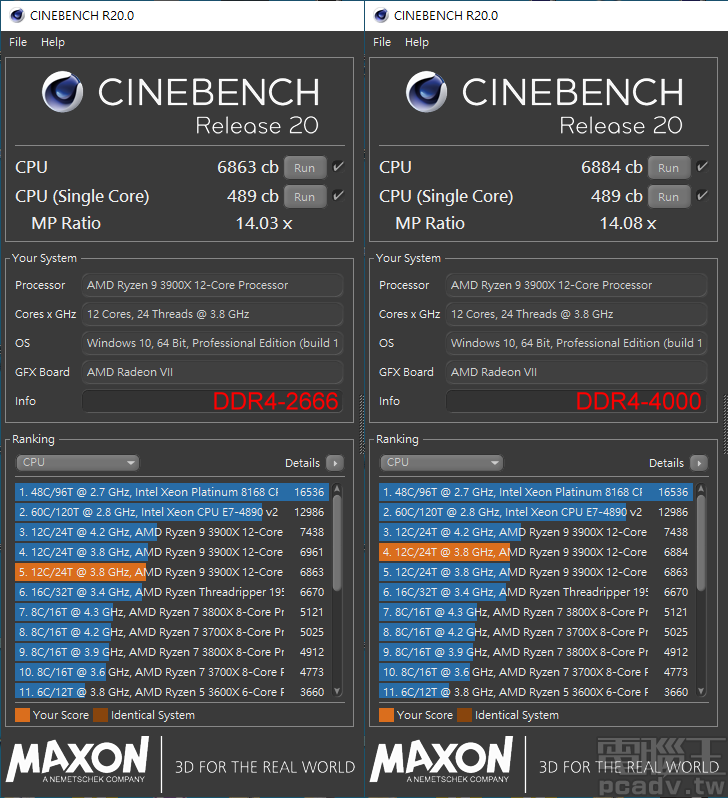This screenshot has width=728, height=798.
Task: Click brown Identical System swatch in left window
Action: click(x=101, y=715)
